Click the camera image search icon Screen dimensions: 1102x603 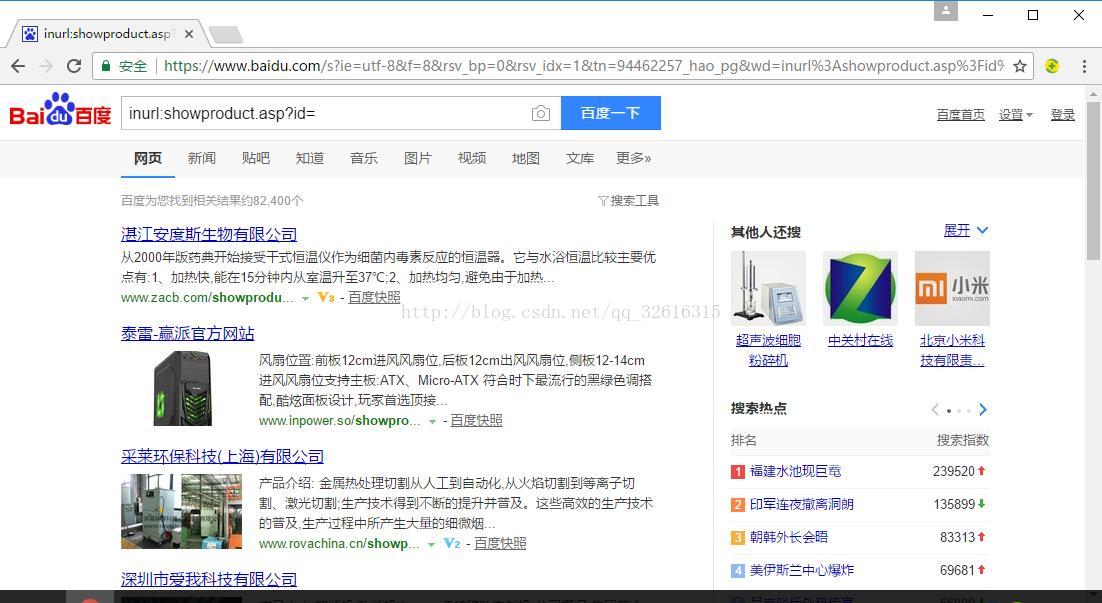point(540,113)
